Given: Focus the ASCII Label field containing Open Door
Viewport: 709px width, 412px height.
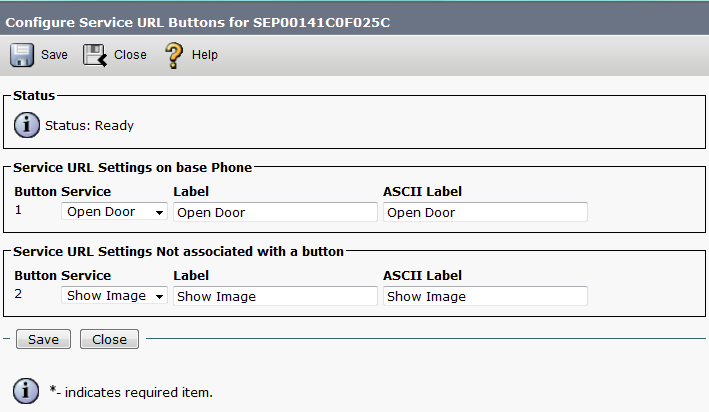Looking at the screenshot, I should pos(485,212).
